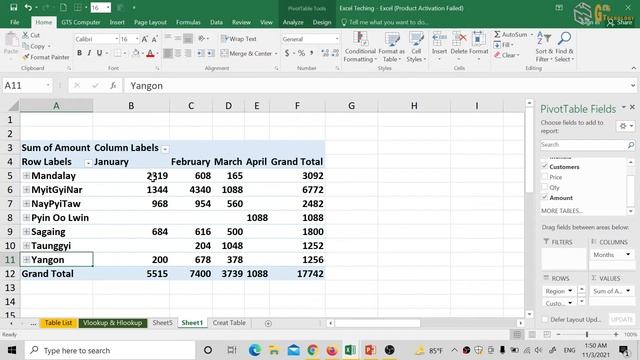
Task: Apply the Accounting Number Format dollar icon
Action: pyautogui.click(x=287, y=53)
